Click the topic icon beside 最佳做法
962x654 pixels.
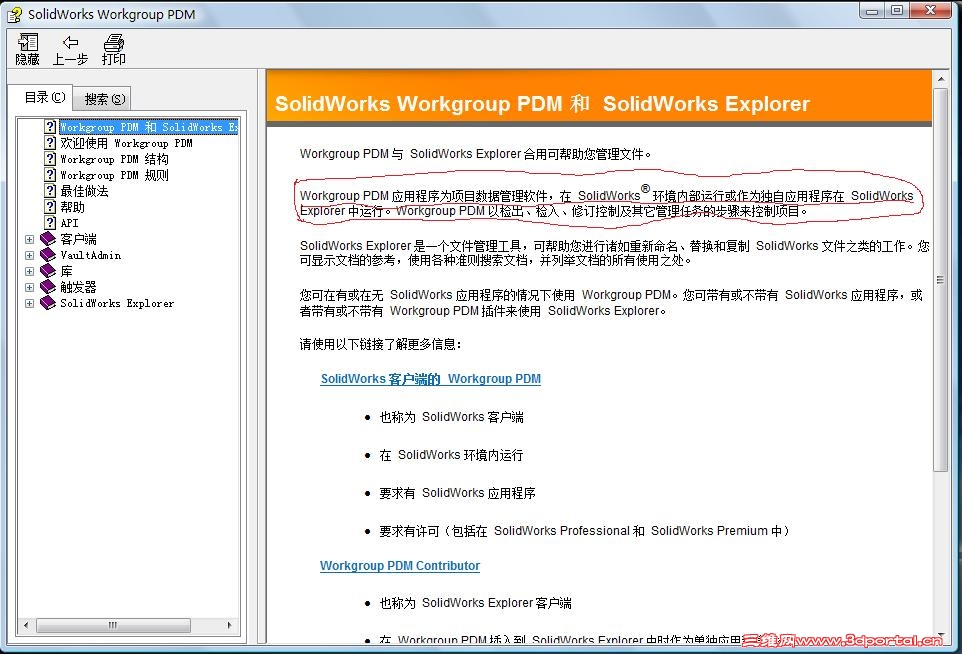tap(50, 190)
